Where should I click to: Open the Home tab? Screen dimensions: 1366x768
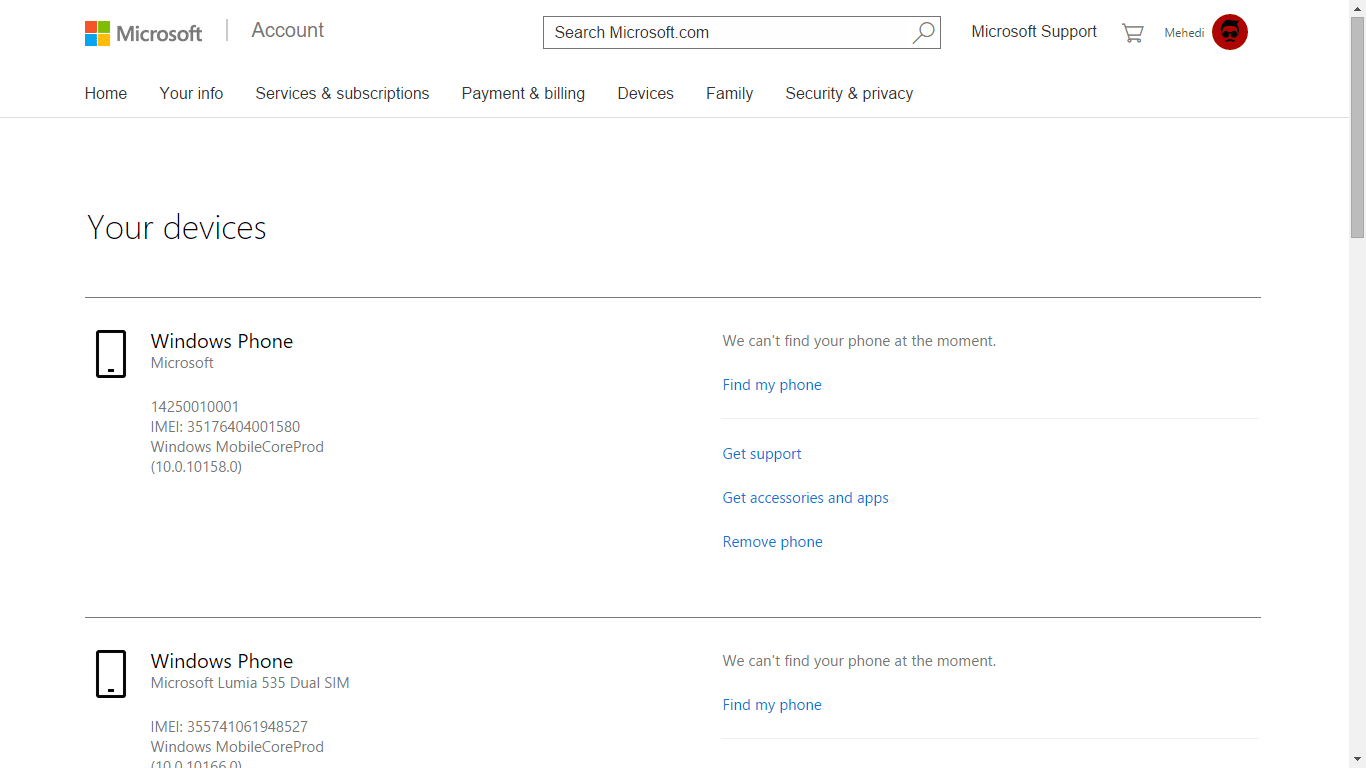(106, 93)
